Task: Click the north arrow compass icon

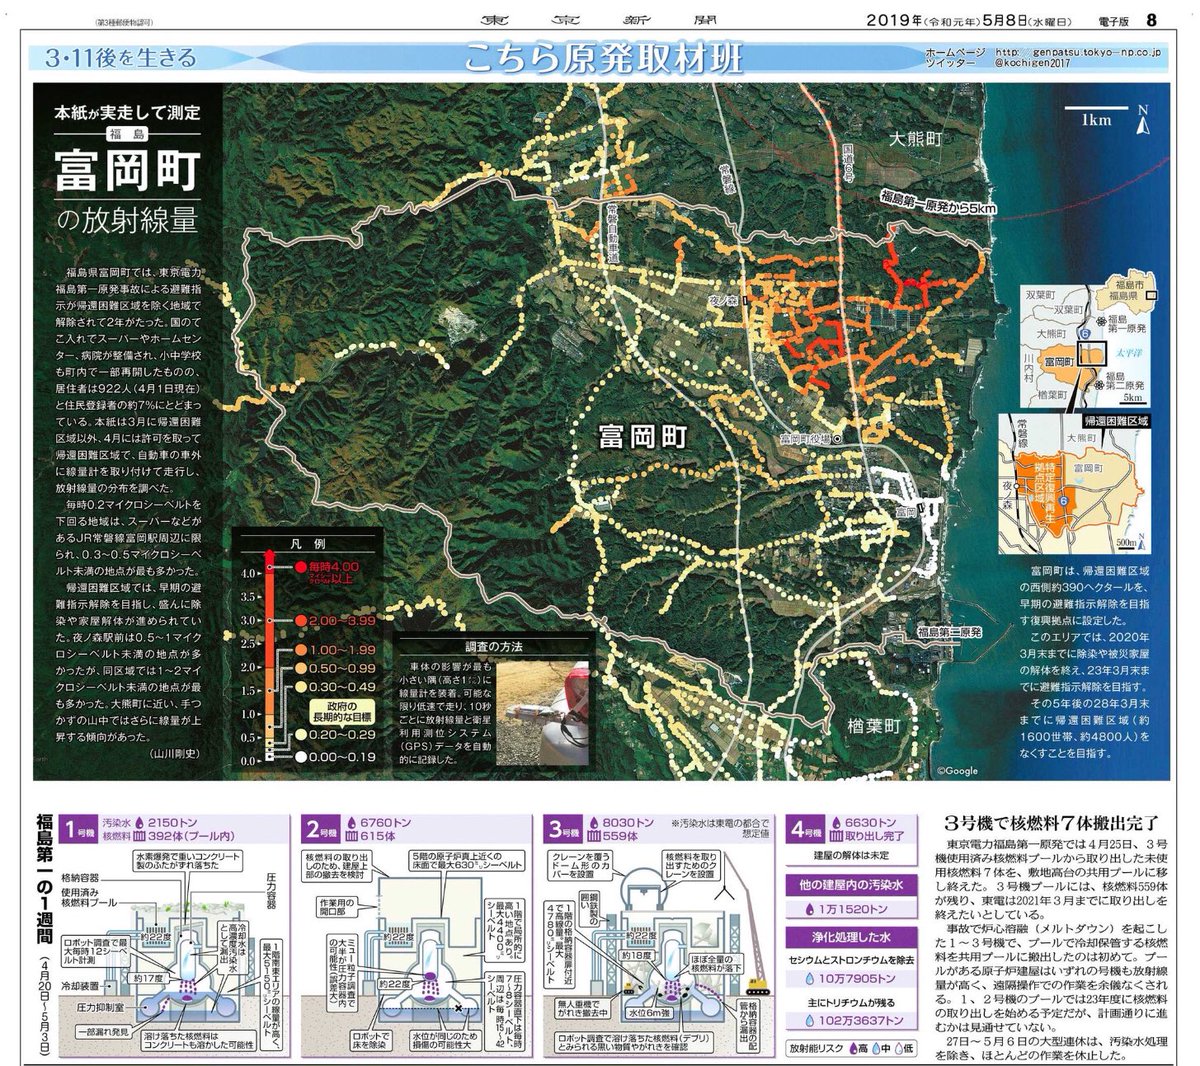Action: (1142, 119)
